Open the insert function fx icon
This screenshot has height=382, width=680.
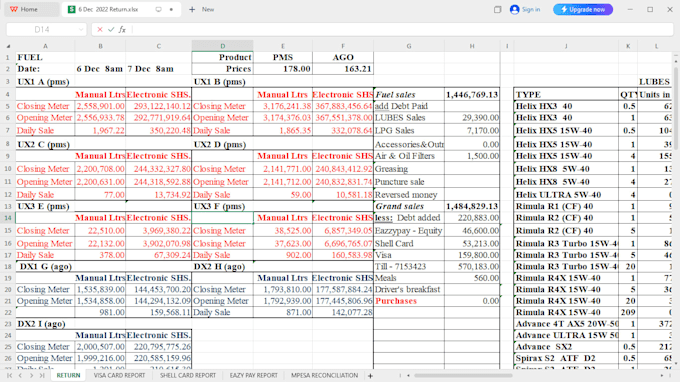click(122, 29)
